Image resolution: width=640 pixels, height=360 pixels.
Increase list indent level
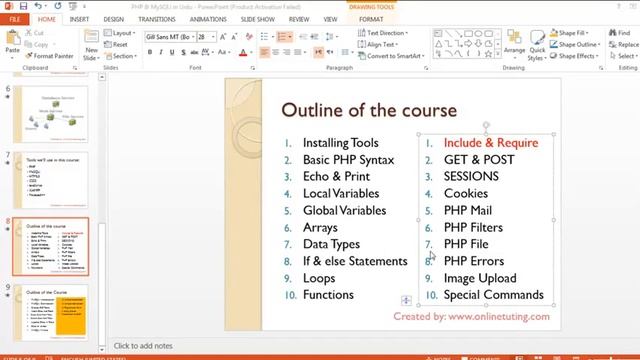click(314, 37)
